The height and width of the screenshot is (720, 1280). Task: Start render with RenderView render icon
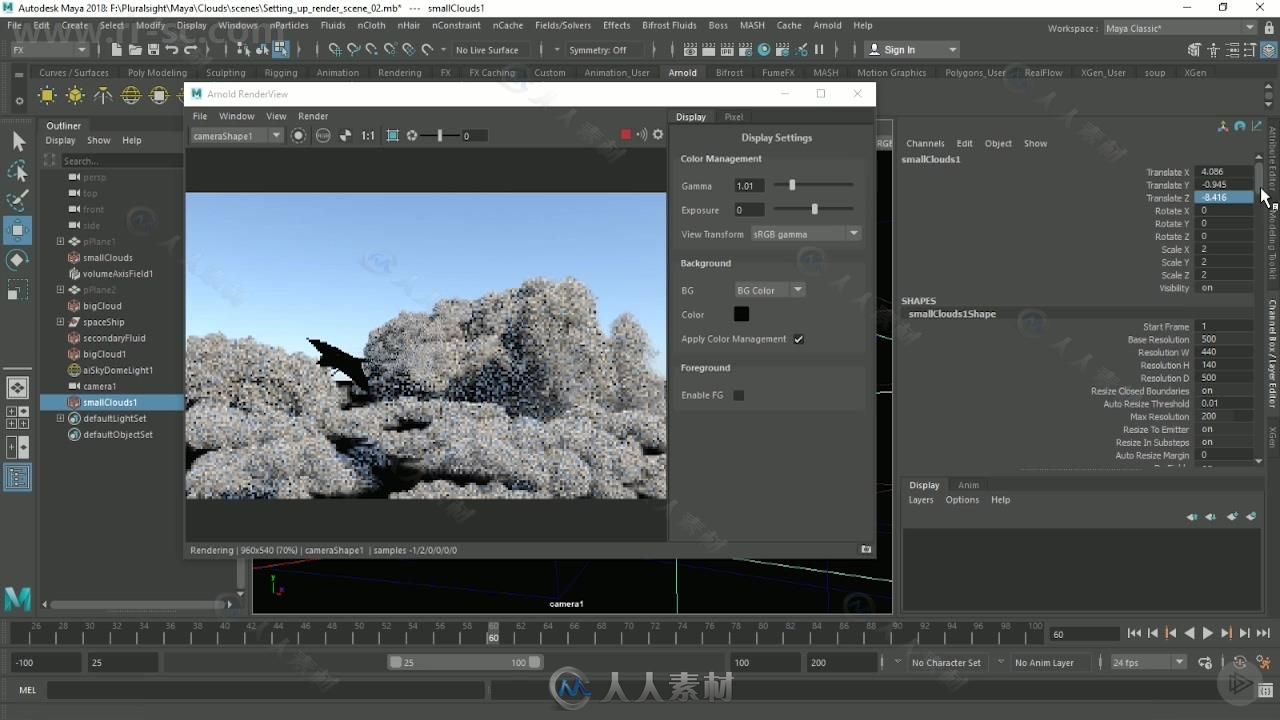point(298,135)
